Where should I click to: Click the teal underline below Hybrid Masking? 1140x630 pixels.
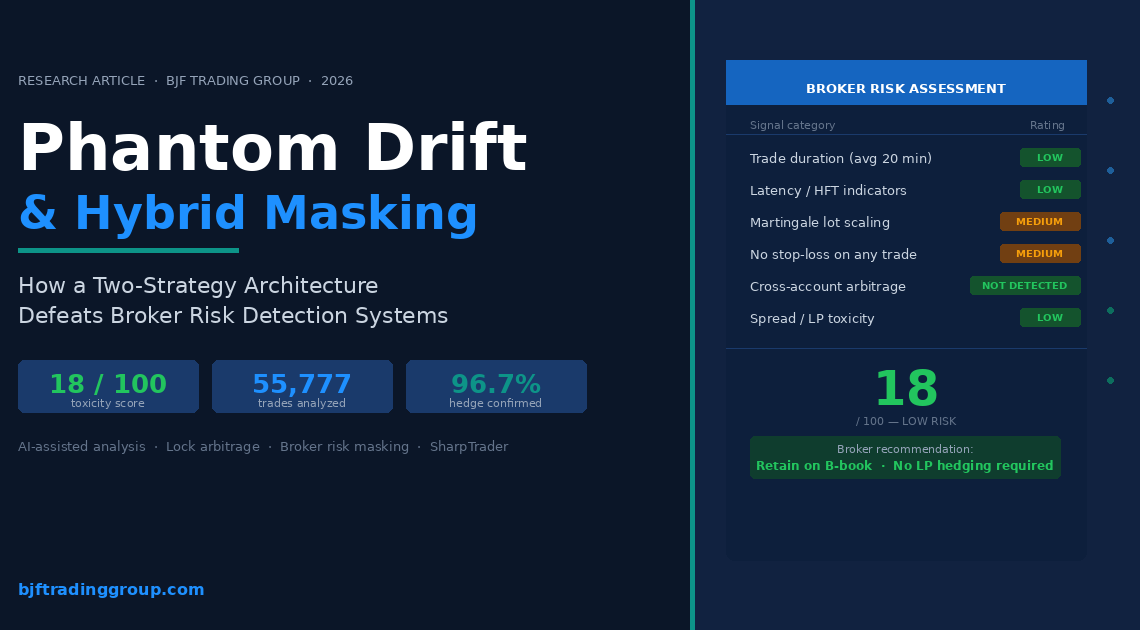coord(128,251)
